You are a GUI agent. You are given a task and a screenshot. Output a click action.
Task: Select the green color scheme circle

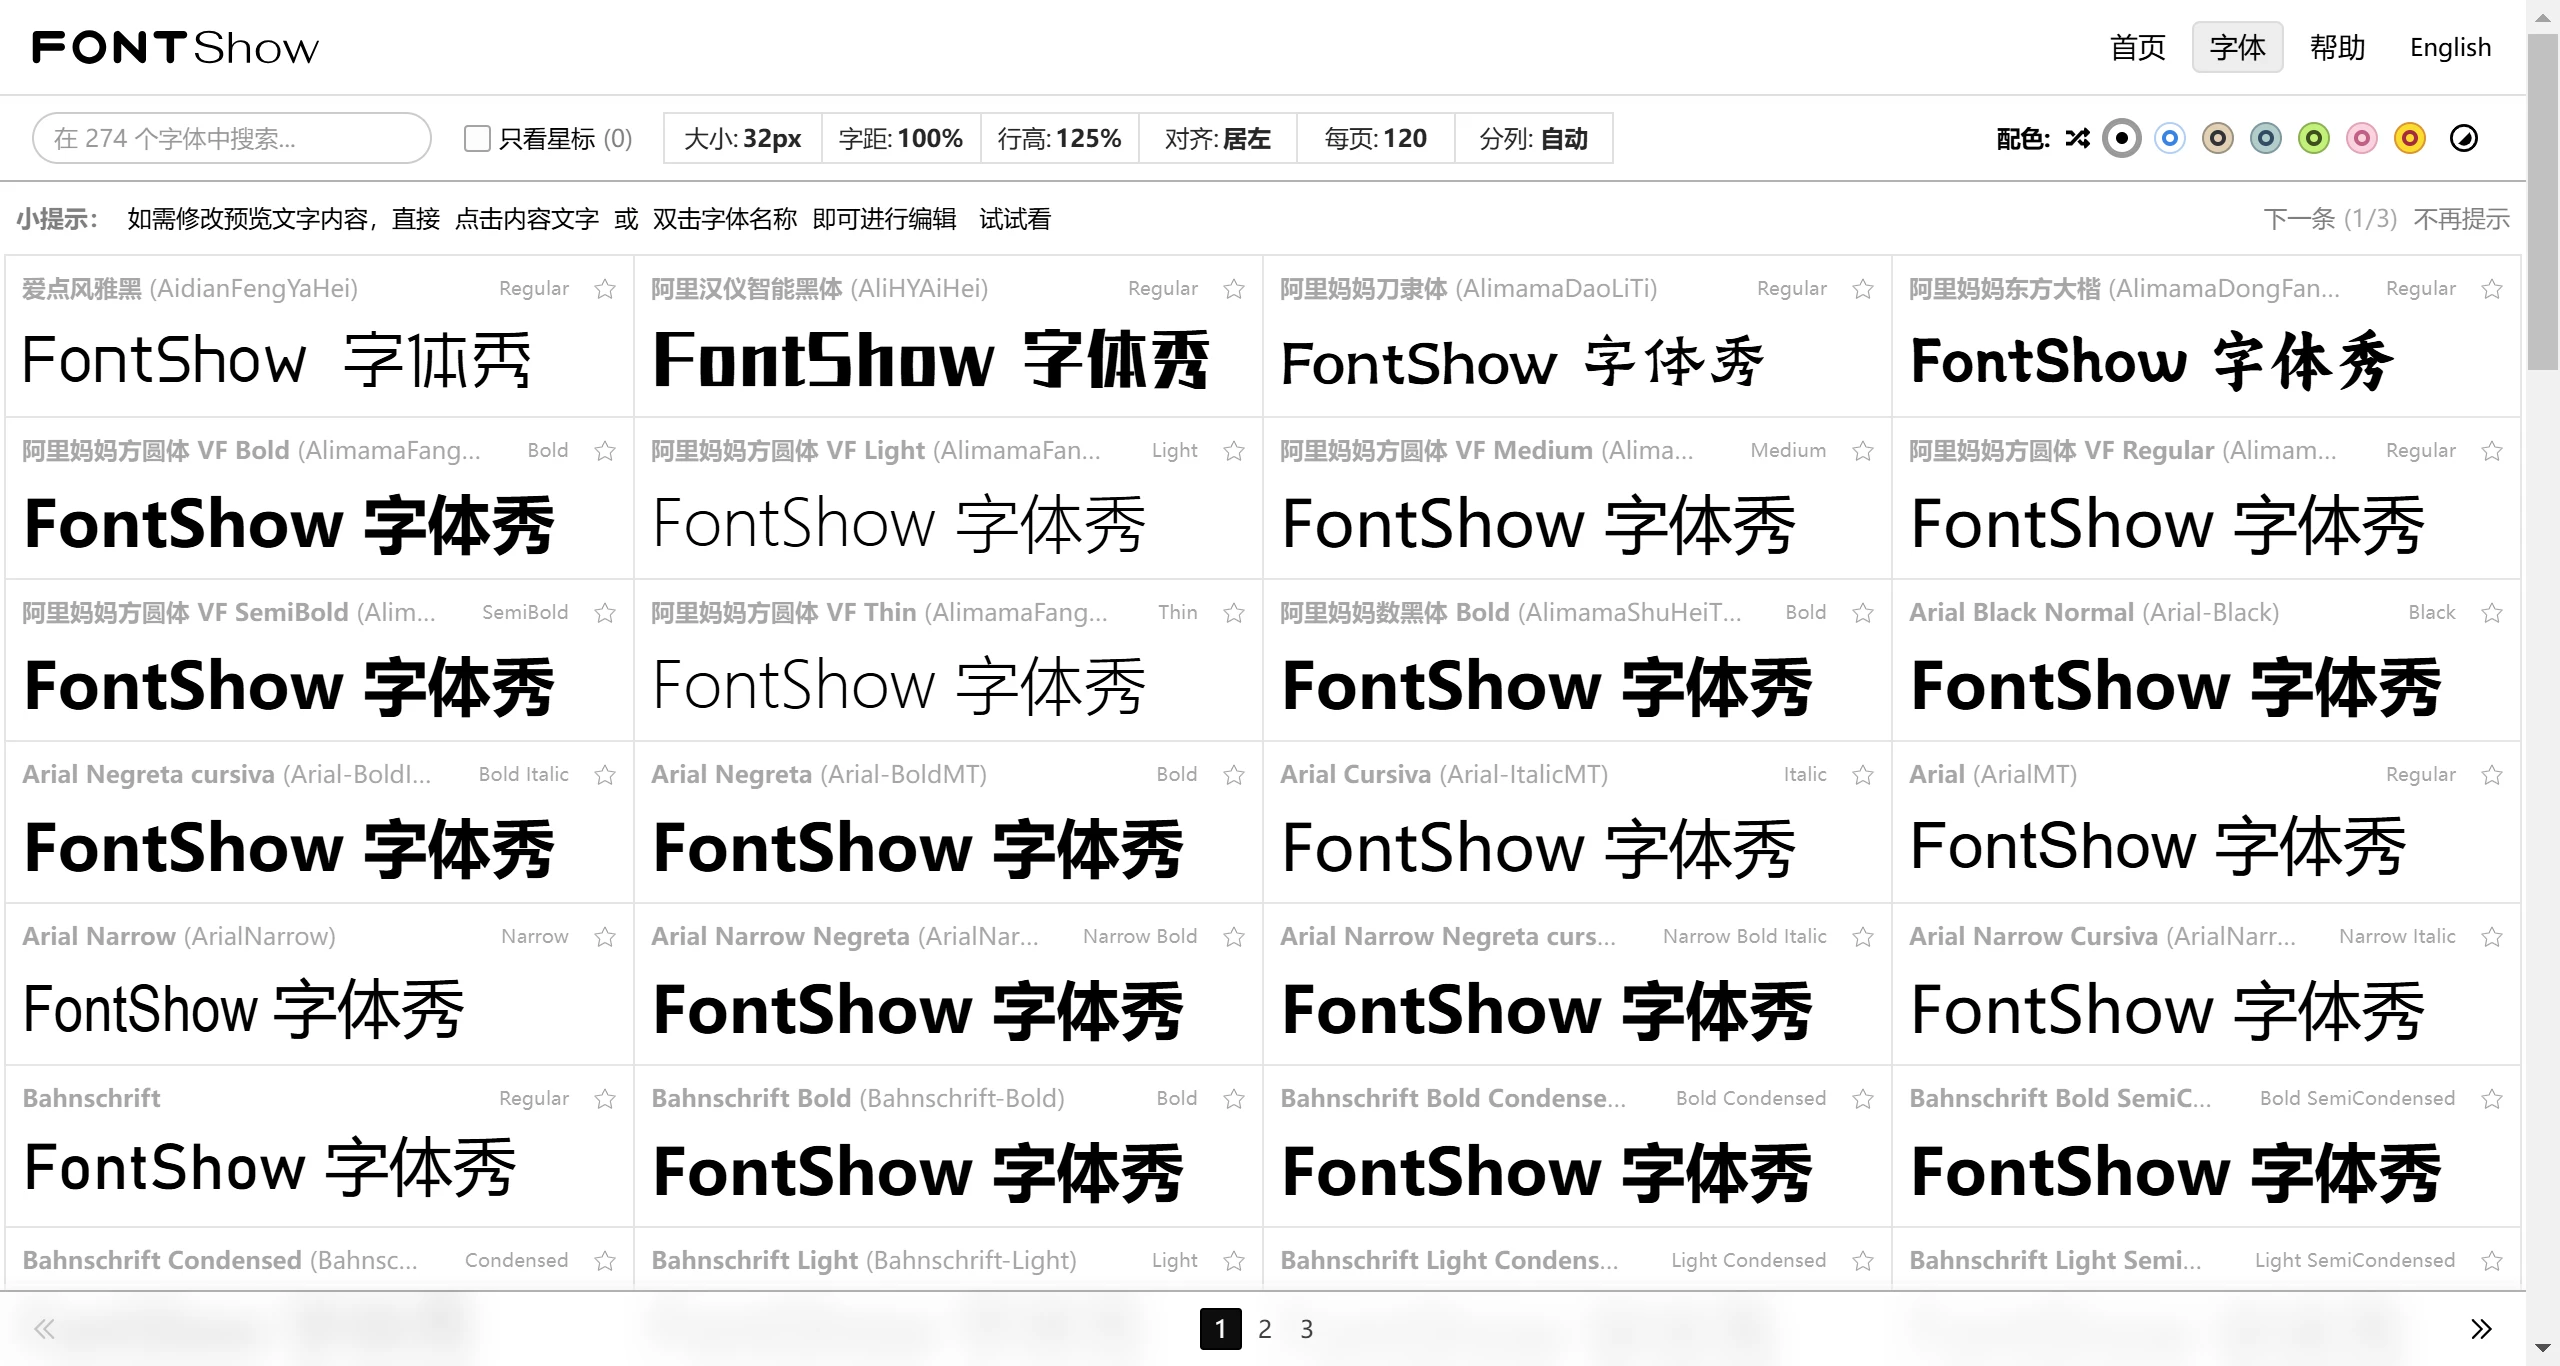pos(2313,139)
